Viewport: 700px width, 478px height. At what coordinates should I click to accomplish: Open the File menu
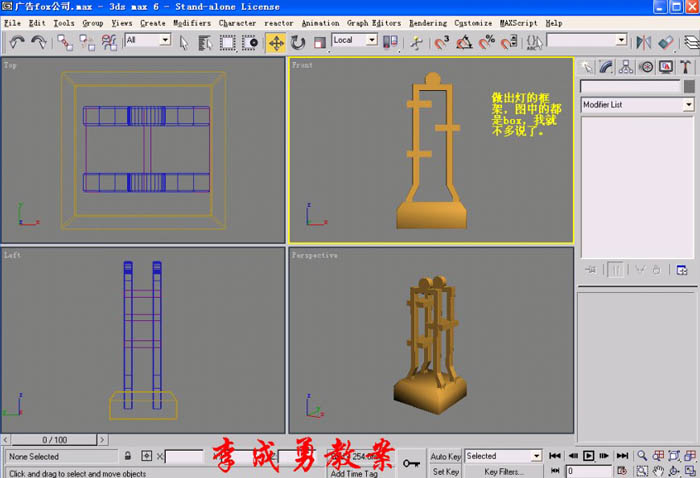point(12,23)
